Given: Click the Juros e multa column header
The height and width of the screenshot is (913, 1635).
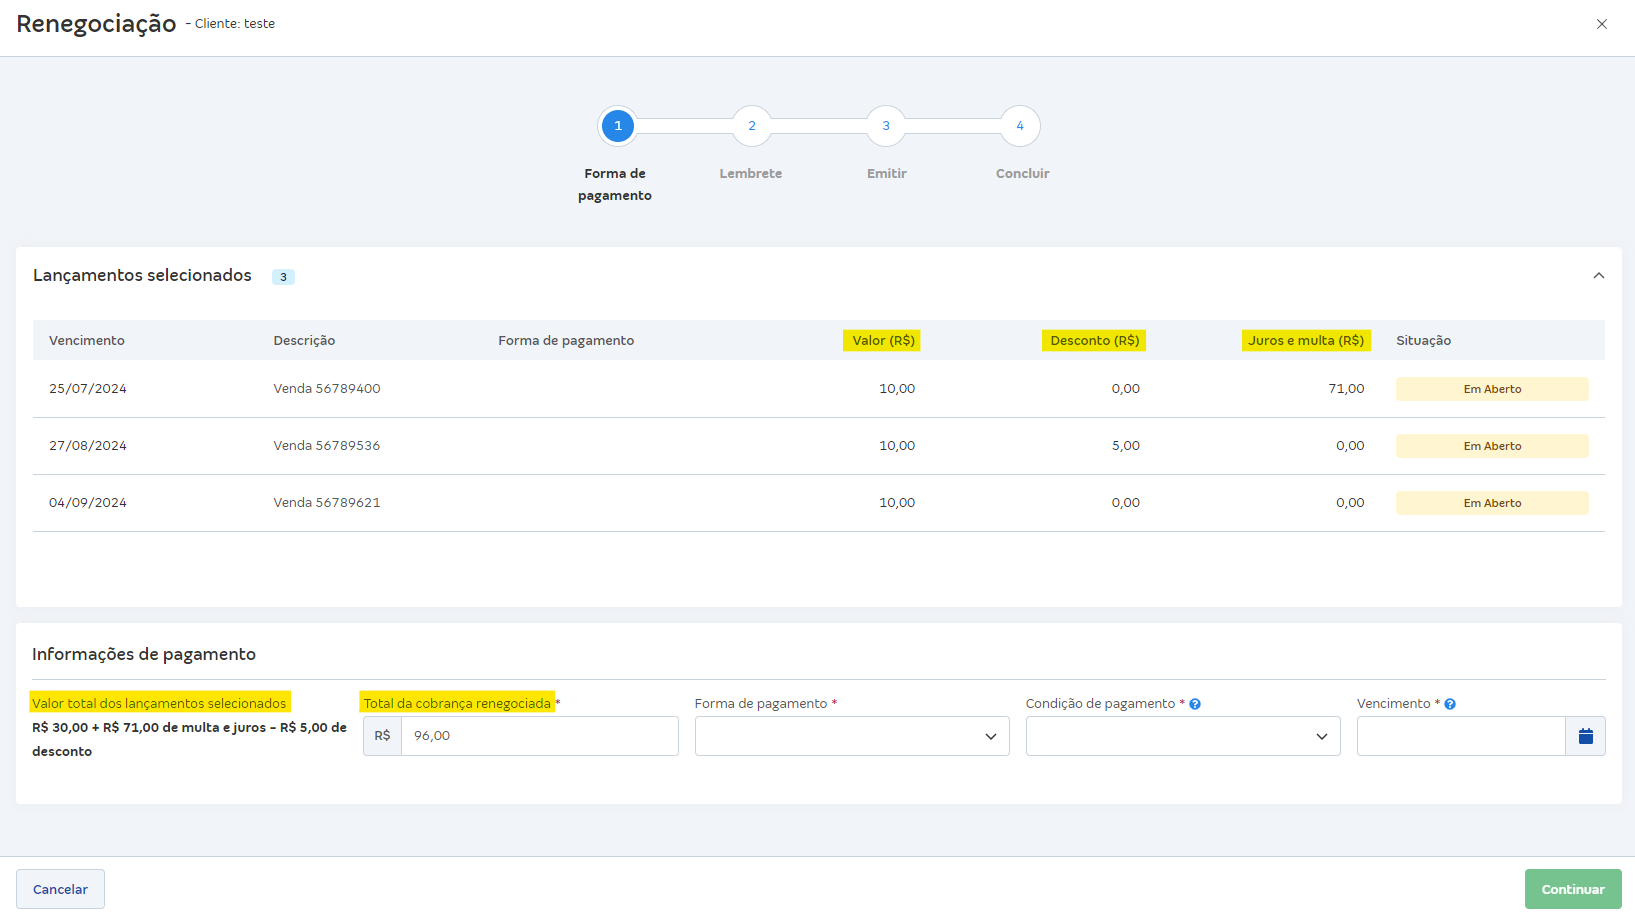Looking at the screenshot, I should 1305,341.
